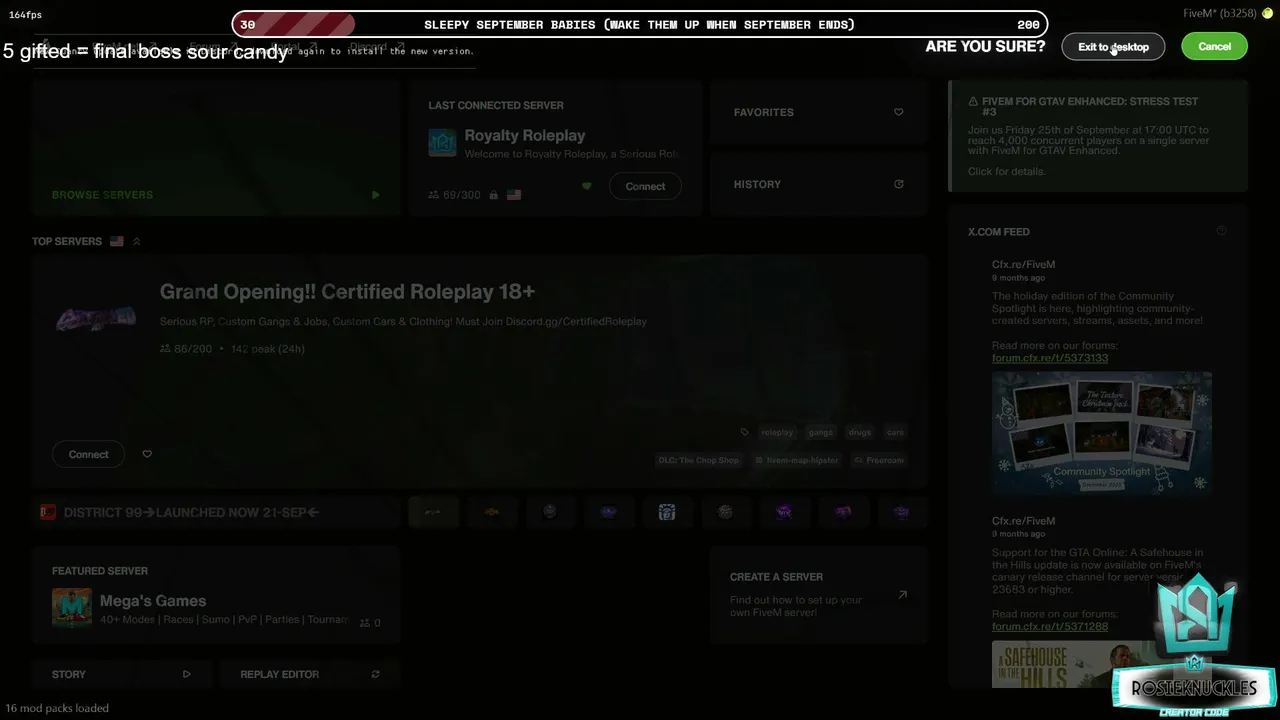Click the warning icon on stress test notice
The image size is (1280, 720).
click(973, 101)
